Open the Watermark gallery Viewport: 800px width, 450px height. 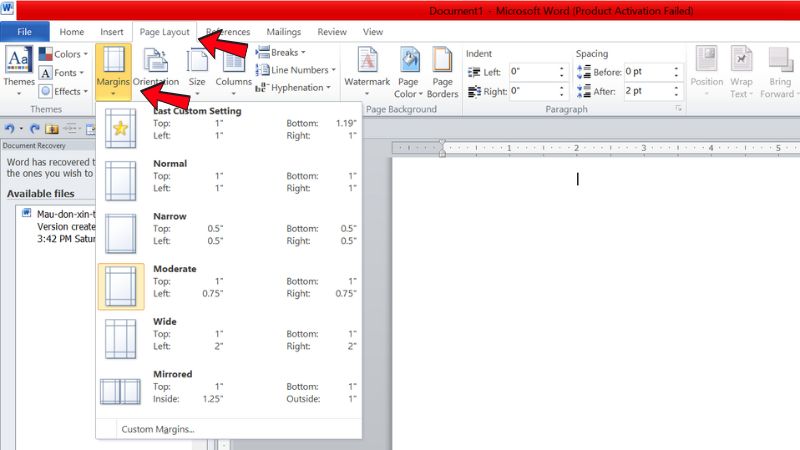367,71
